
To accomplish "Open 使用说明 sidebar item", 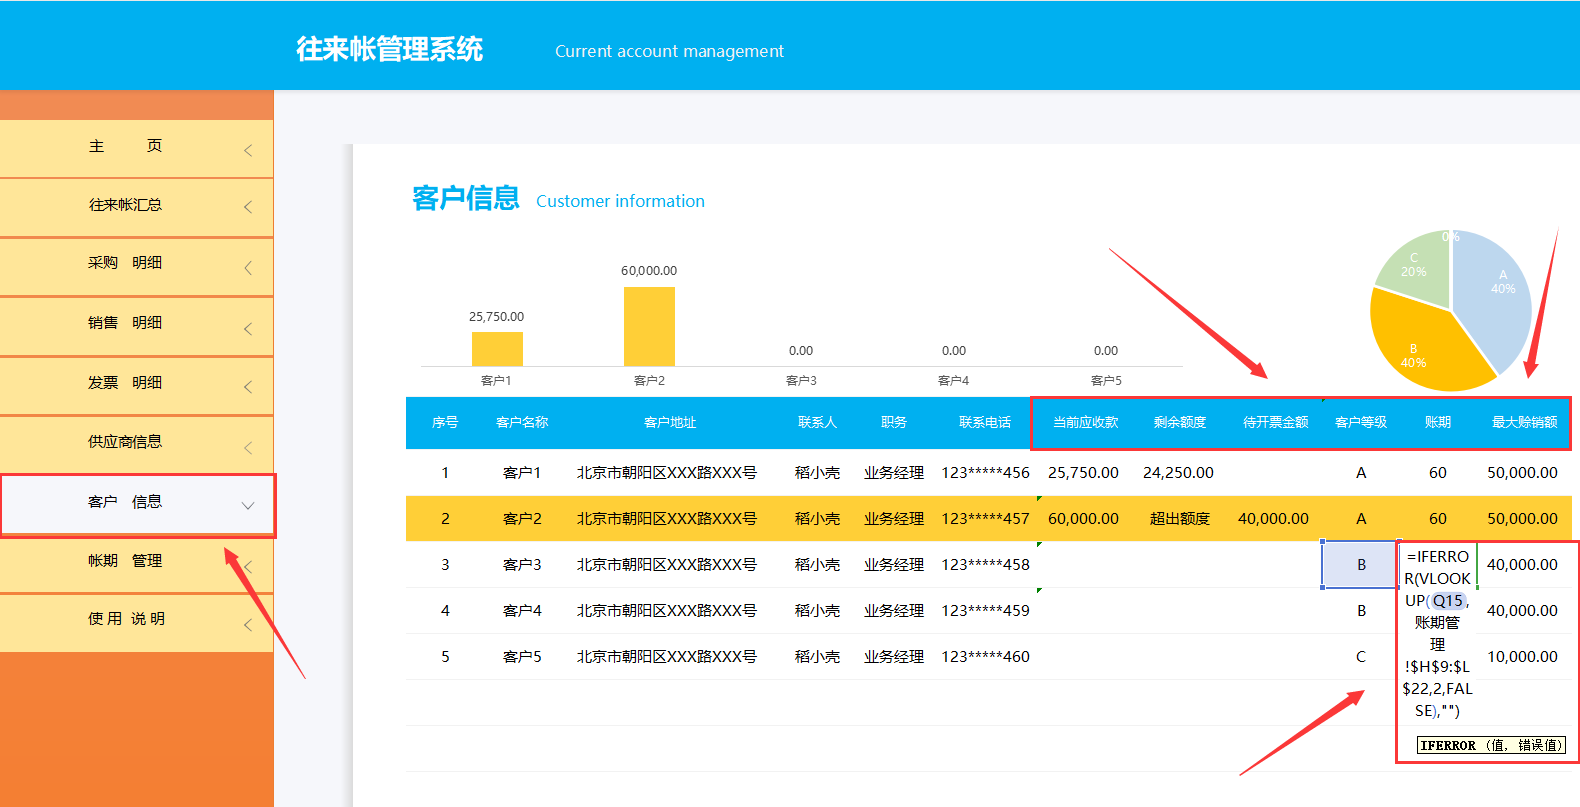I will (x=136, y=622).
